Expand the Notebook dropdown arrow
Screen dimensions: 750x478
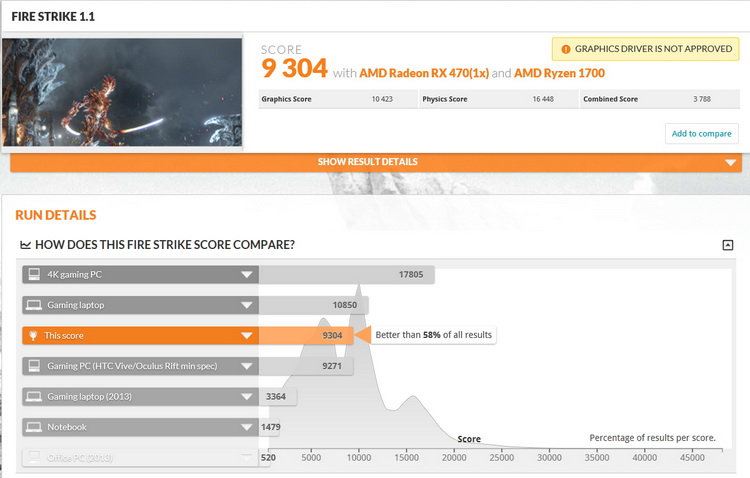tap(246, 427)
